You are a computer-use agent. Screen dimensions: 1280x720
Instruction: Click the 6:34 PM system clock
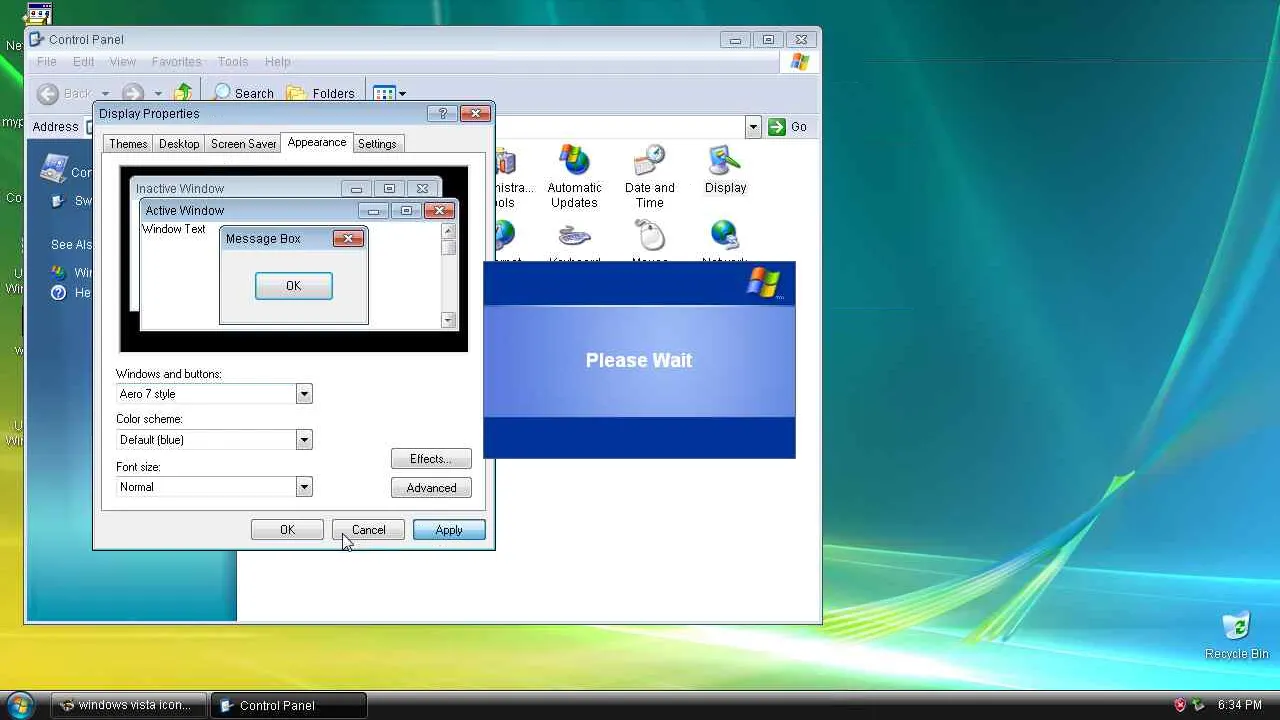1240,705
